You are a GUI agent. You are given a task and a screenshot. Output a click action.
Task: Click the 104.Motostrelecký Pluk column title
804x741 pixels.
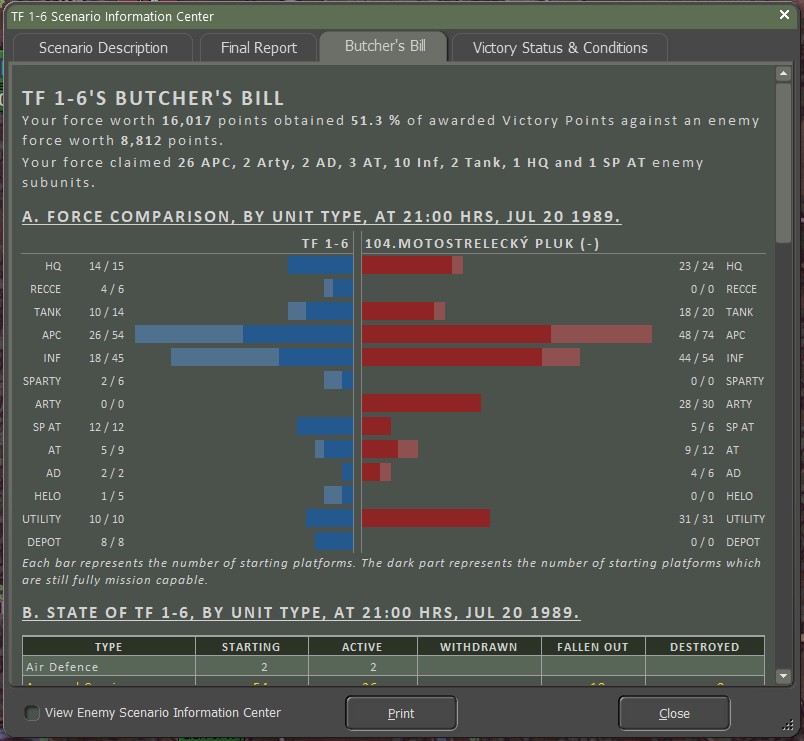tap(482, 243)
